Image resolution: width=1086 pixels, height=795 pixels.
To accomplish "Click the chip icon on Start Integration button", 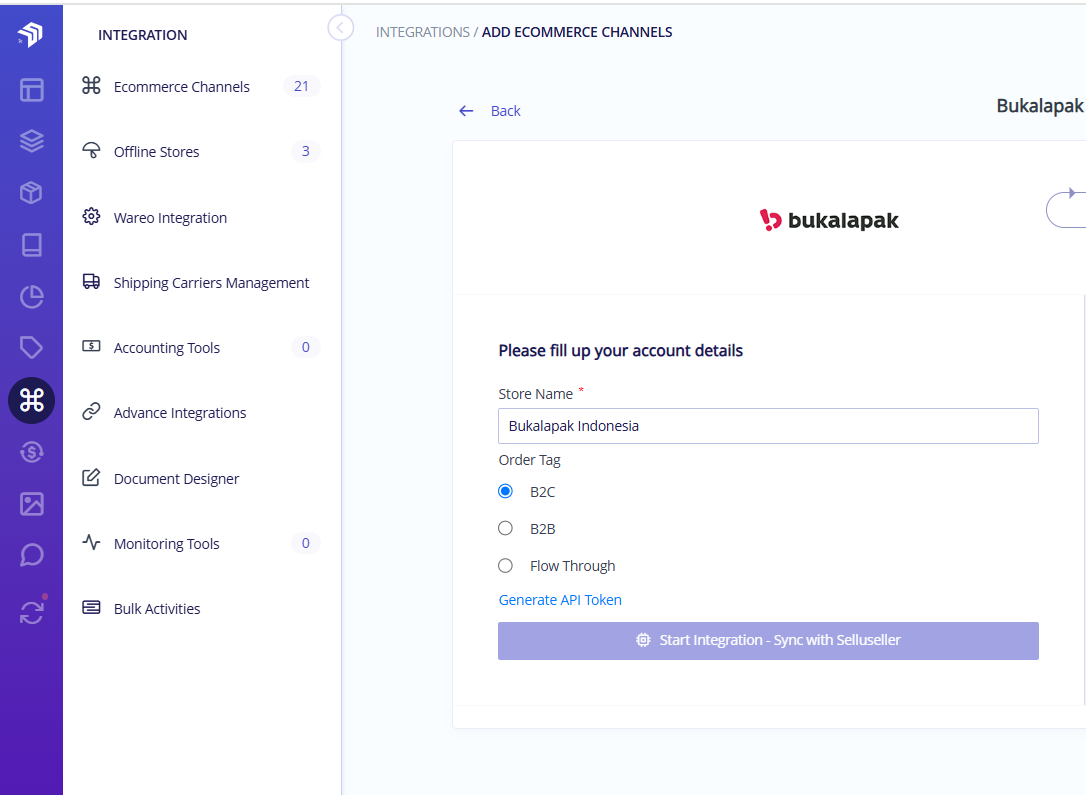I will pos(643,640).
